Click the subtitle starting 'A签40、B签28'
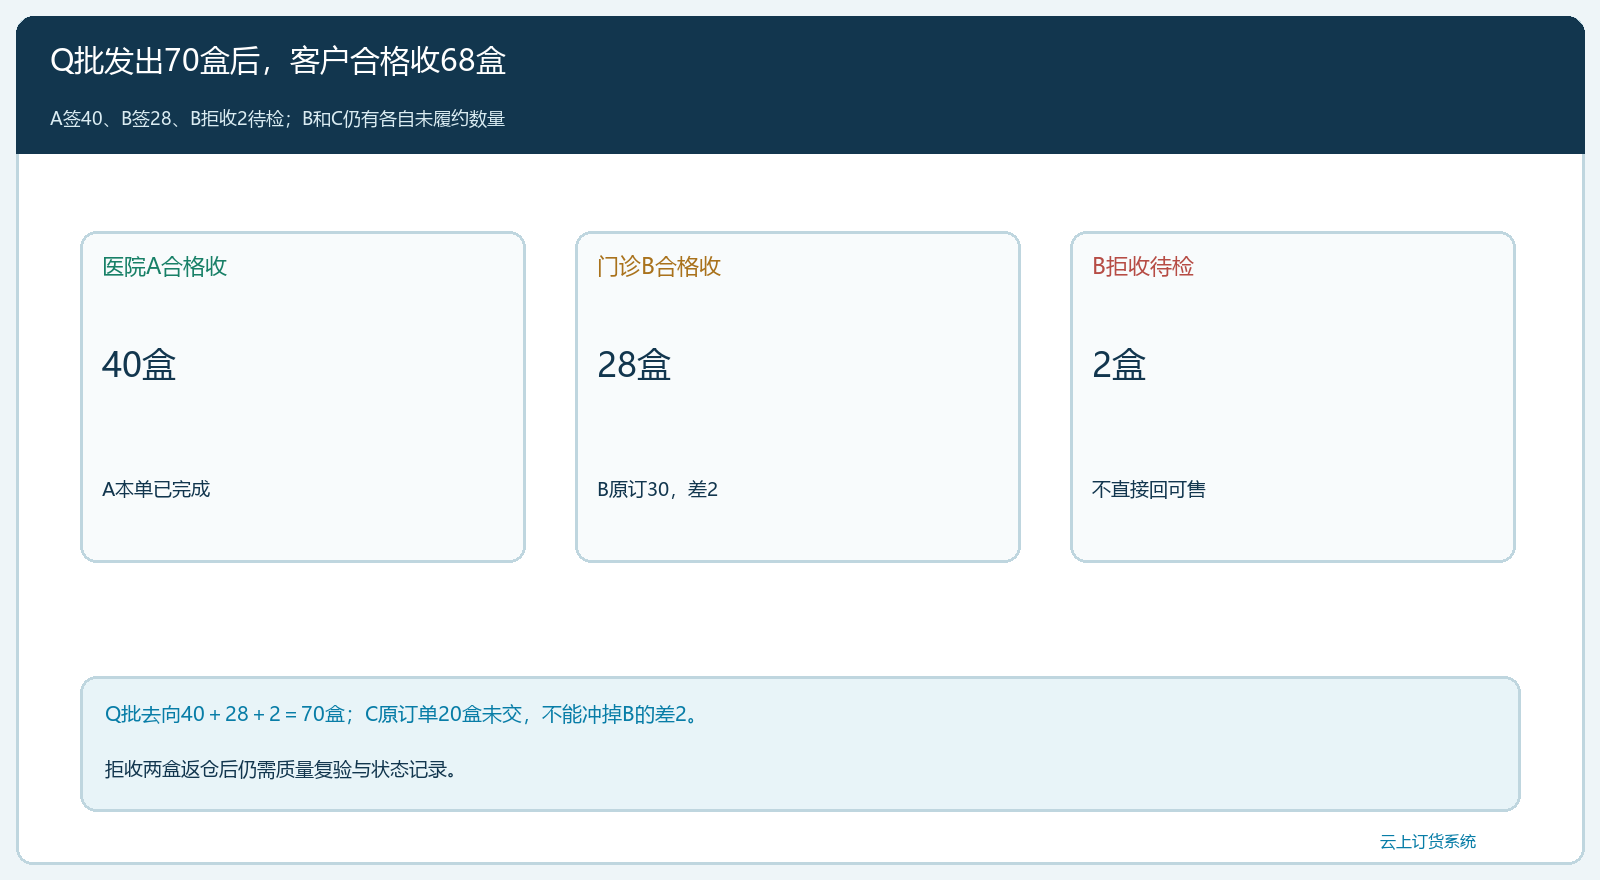The height and width of the screenshot is (880, 1600). click(278, 119)
